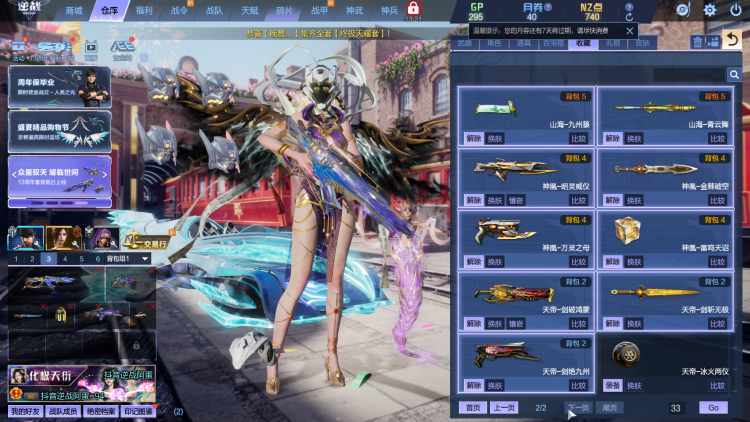The width and height of the screenshot is (750, 422).
Task: Go to previous promo banner with left chevron
Action: [x=14, y=175]
